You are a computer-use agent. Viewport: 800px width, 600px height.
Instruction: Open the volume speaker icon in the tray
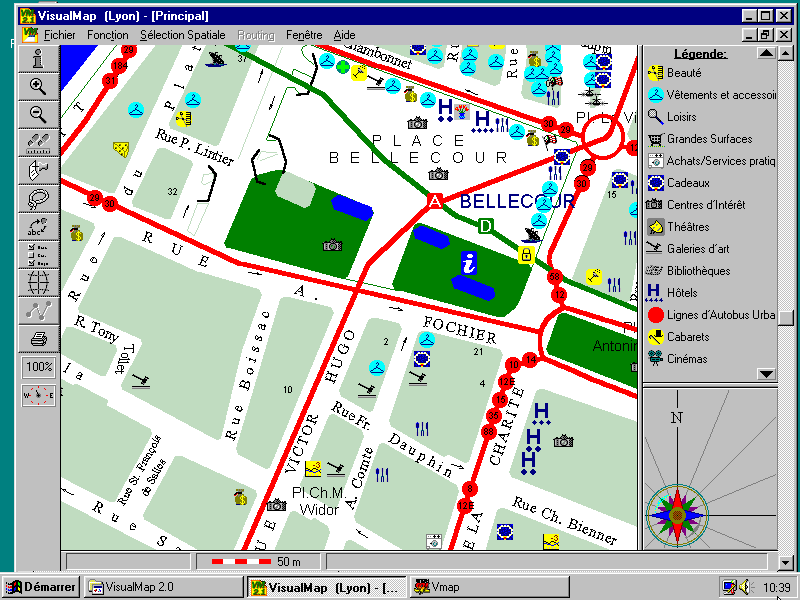tap(746, 587)
